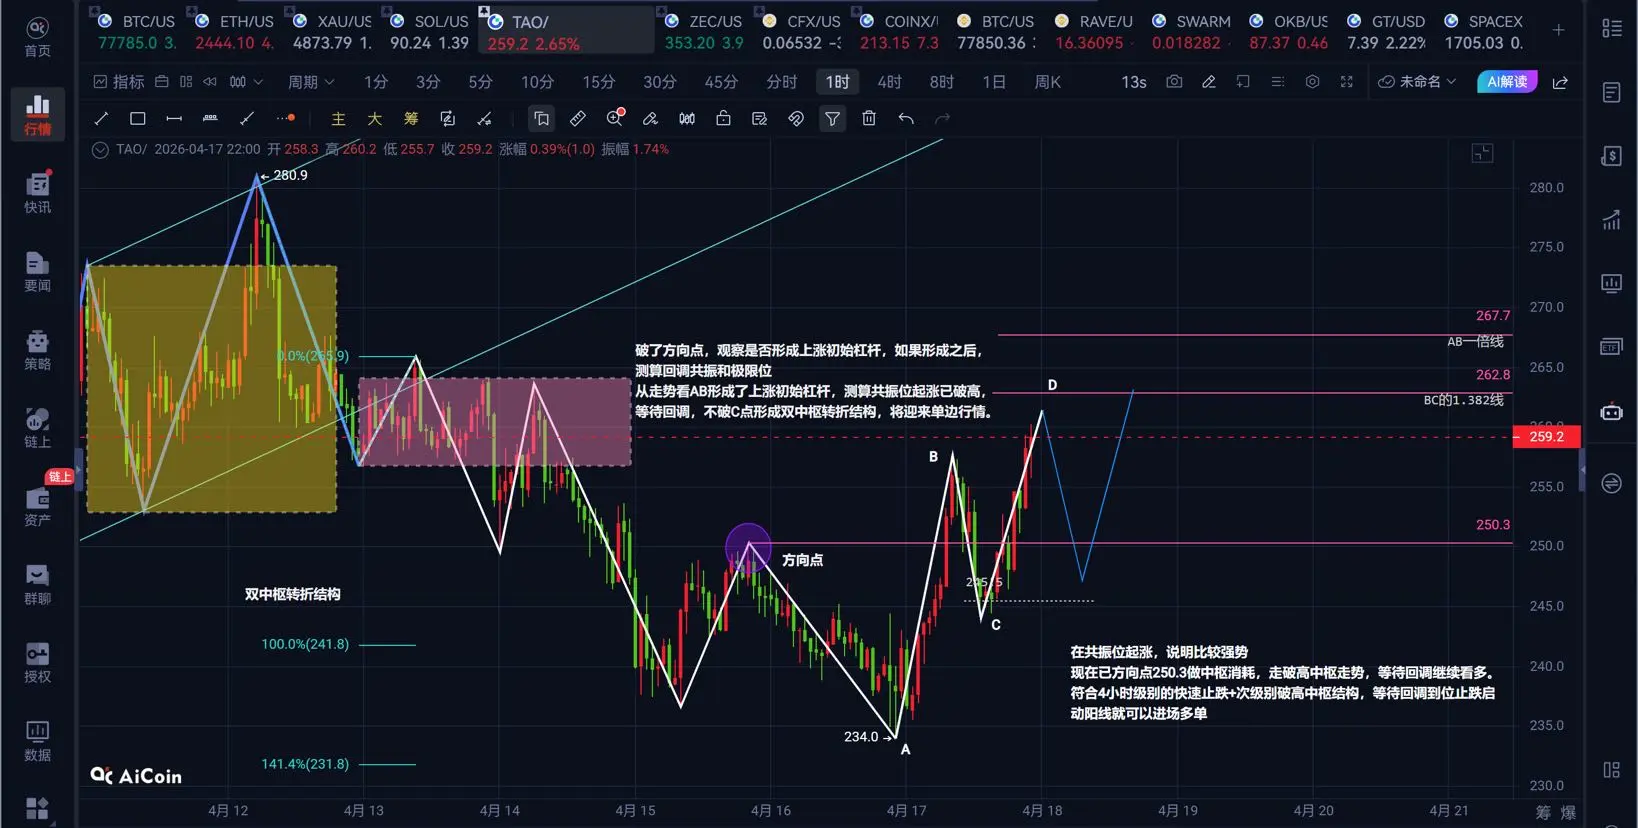The width and height of the screenshot is (1638, 828).
Task: Open the ruler measurement tool
Action: [x=578, y=119]
